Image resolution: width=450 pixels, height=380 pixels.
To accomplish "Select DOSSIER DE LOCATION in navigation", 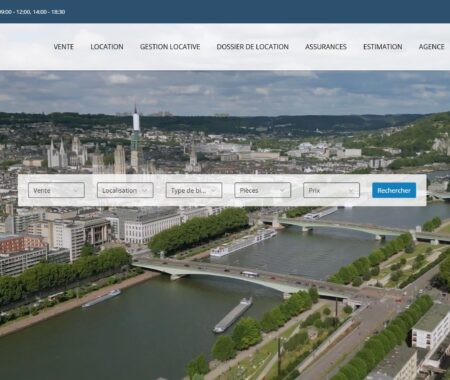I will [x=252, y=47].
